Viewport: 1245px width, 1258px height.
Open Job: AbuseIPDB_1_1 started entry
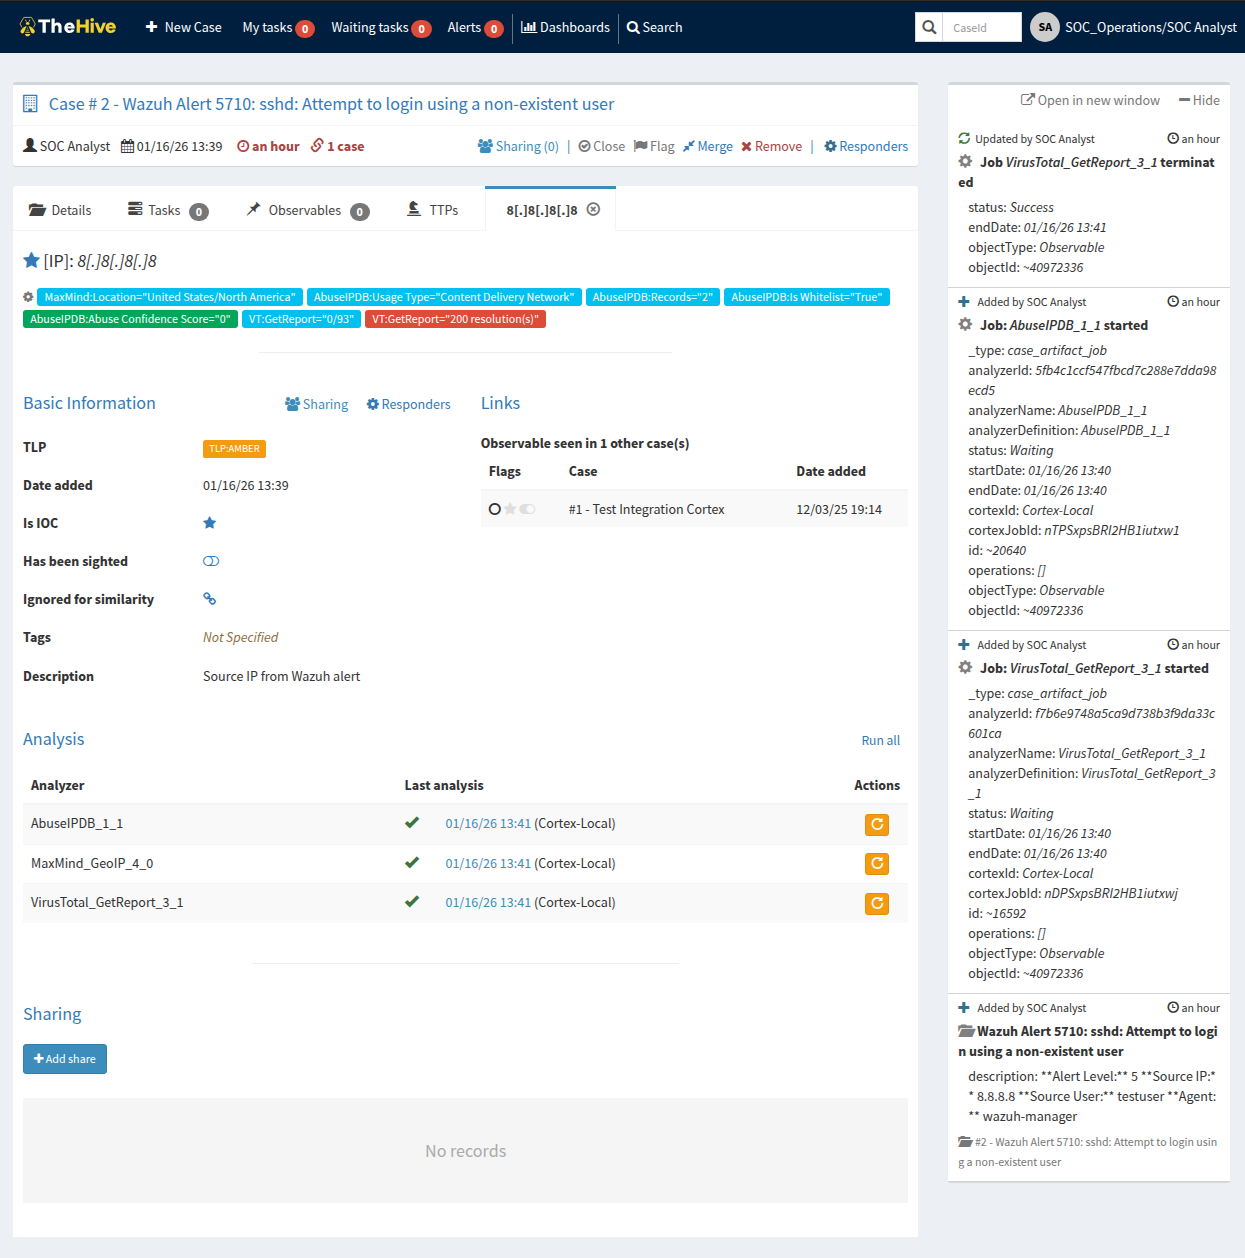1063,325
